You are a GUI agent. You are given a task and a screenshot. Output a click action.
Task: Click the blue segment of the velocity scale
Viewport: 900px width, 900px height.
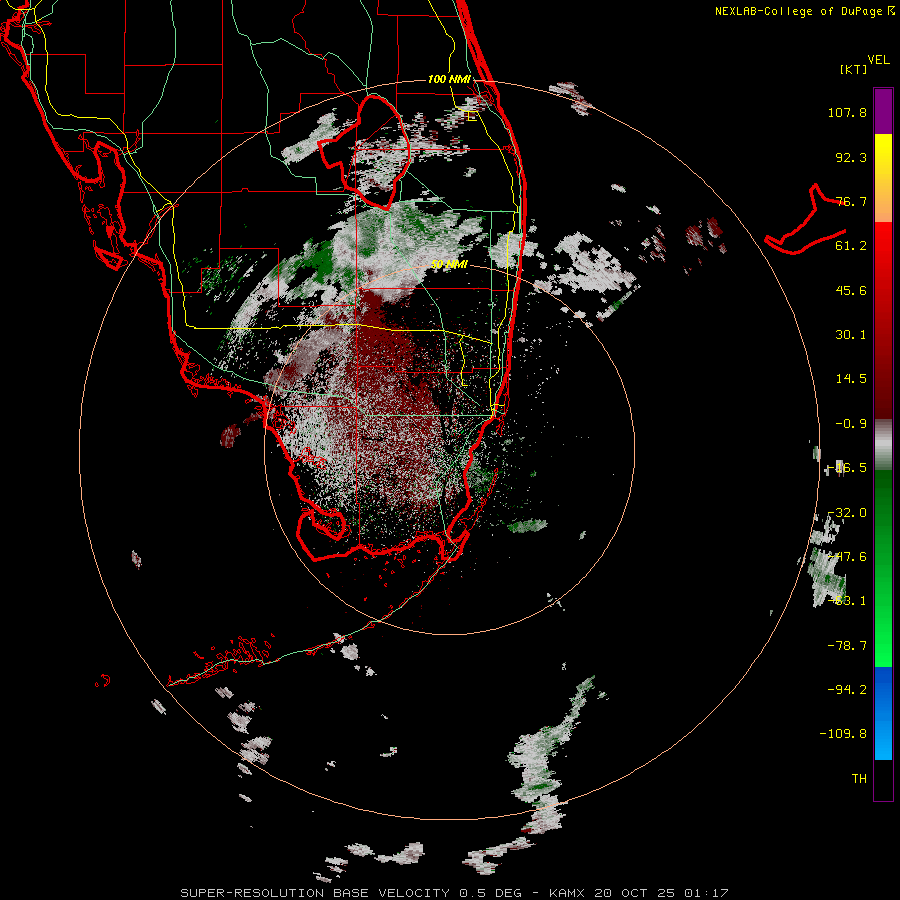[883, 713]
